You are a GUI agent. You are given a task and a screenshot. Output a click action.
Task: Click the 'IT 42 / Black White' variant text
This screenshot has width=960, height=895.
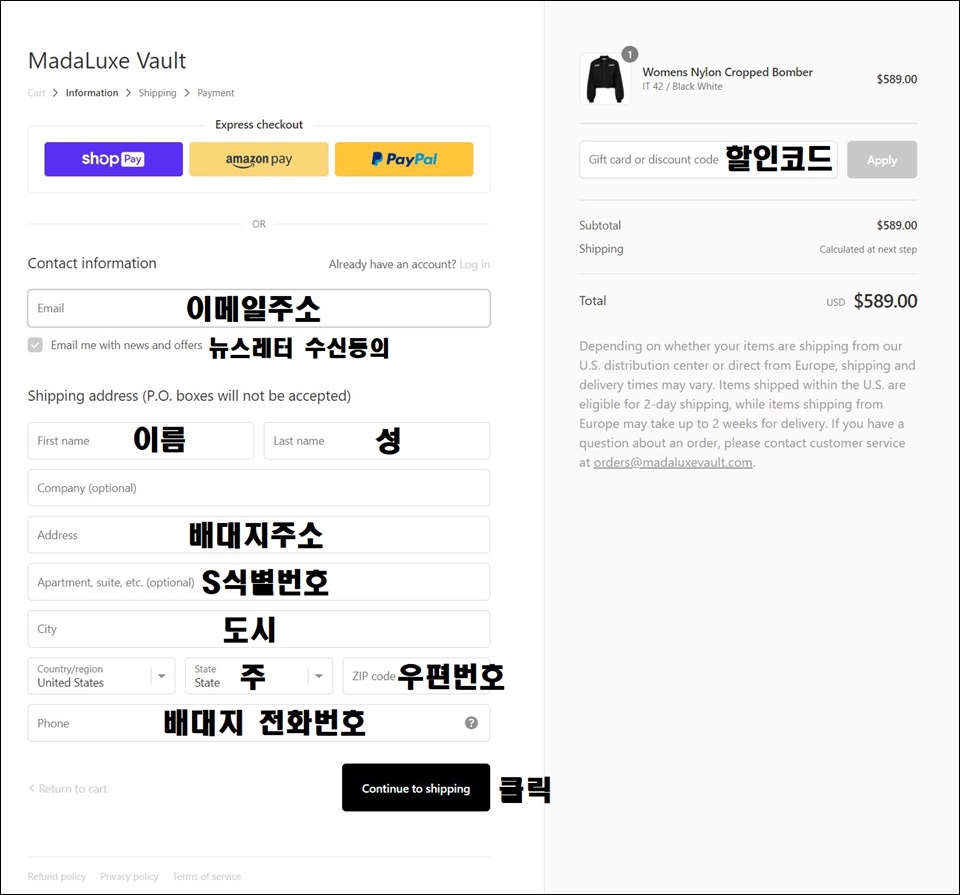coord(682,87)
